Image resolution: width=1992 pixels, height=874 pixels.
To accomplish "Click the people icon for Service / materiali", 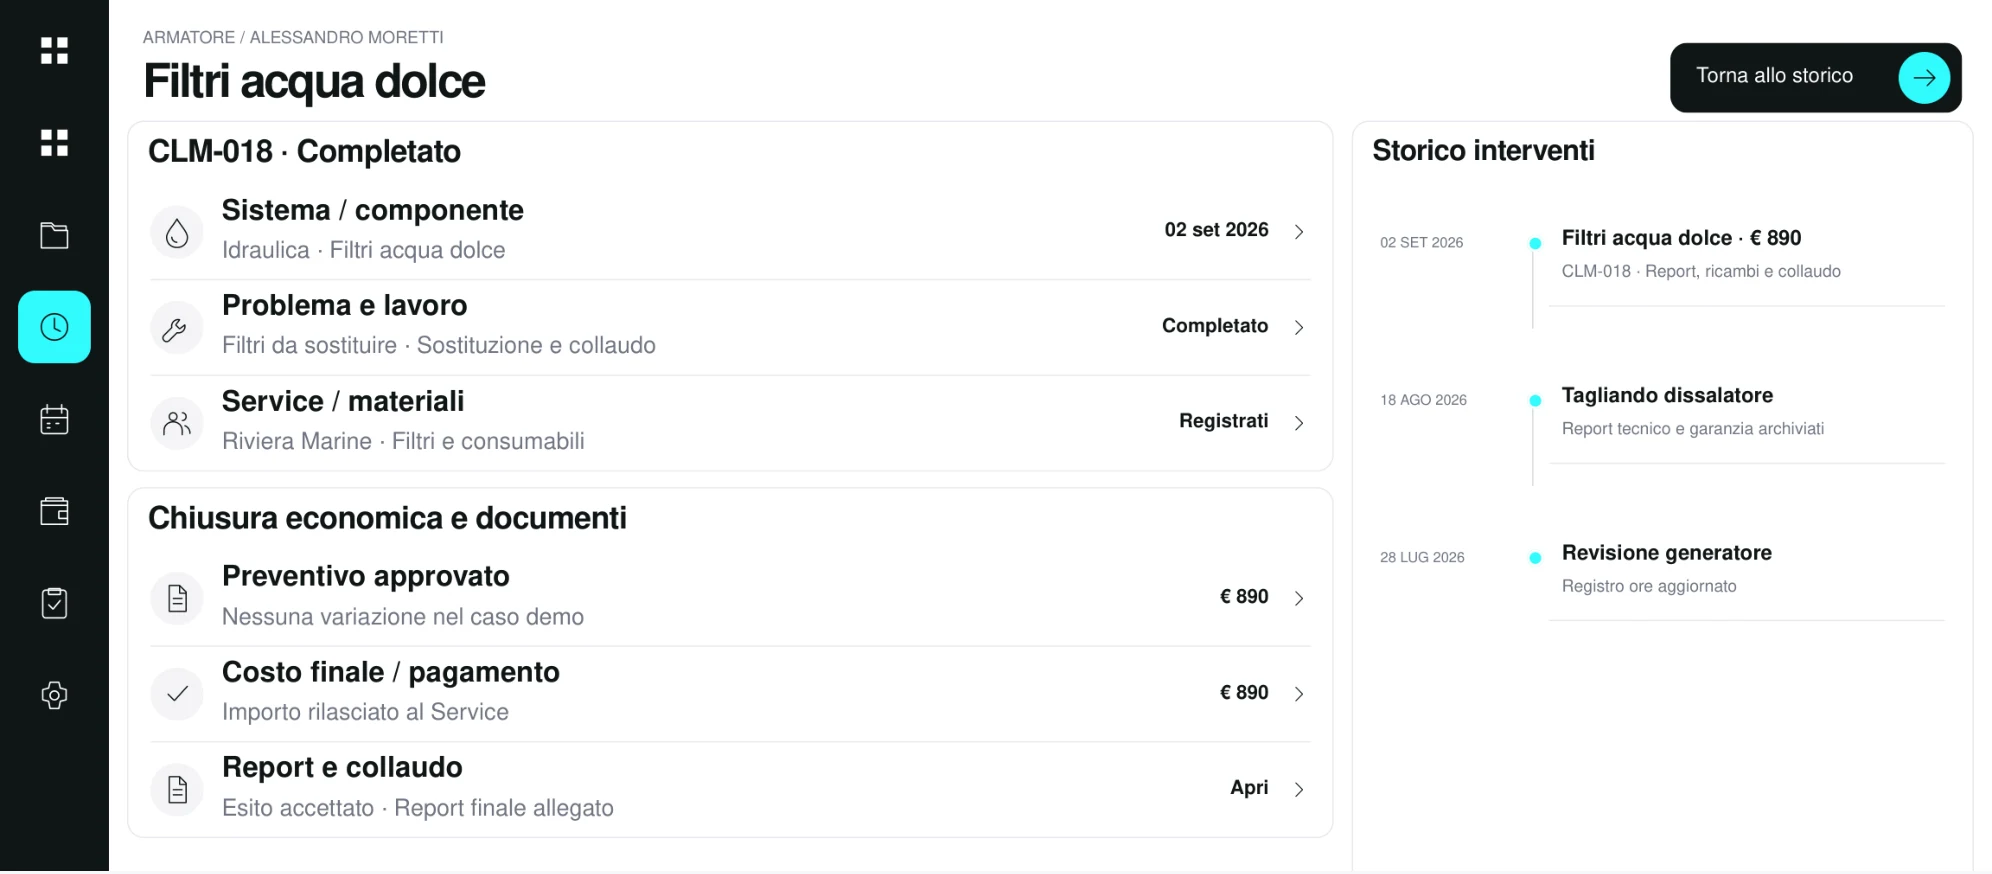I will tap(177, 423).
